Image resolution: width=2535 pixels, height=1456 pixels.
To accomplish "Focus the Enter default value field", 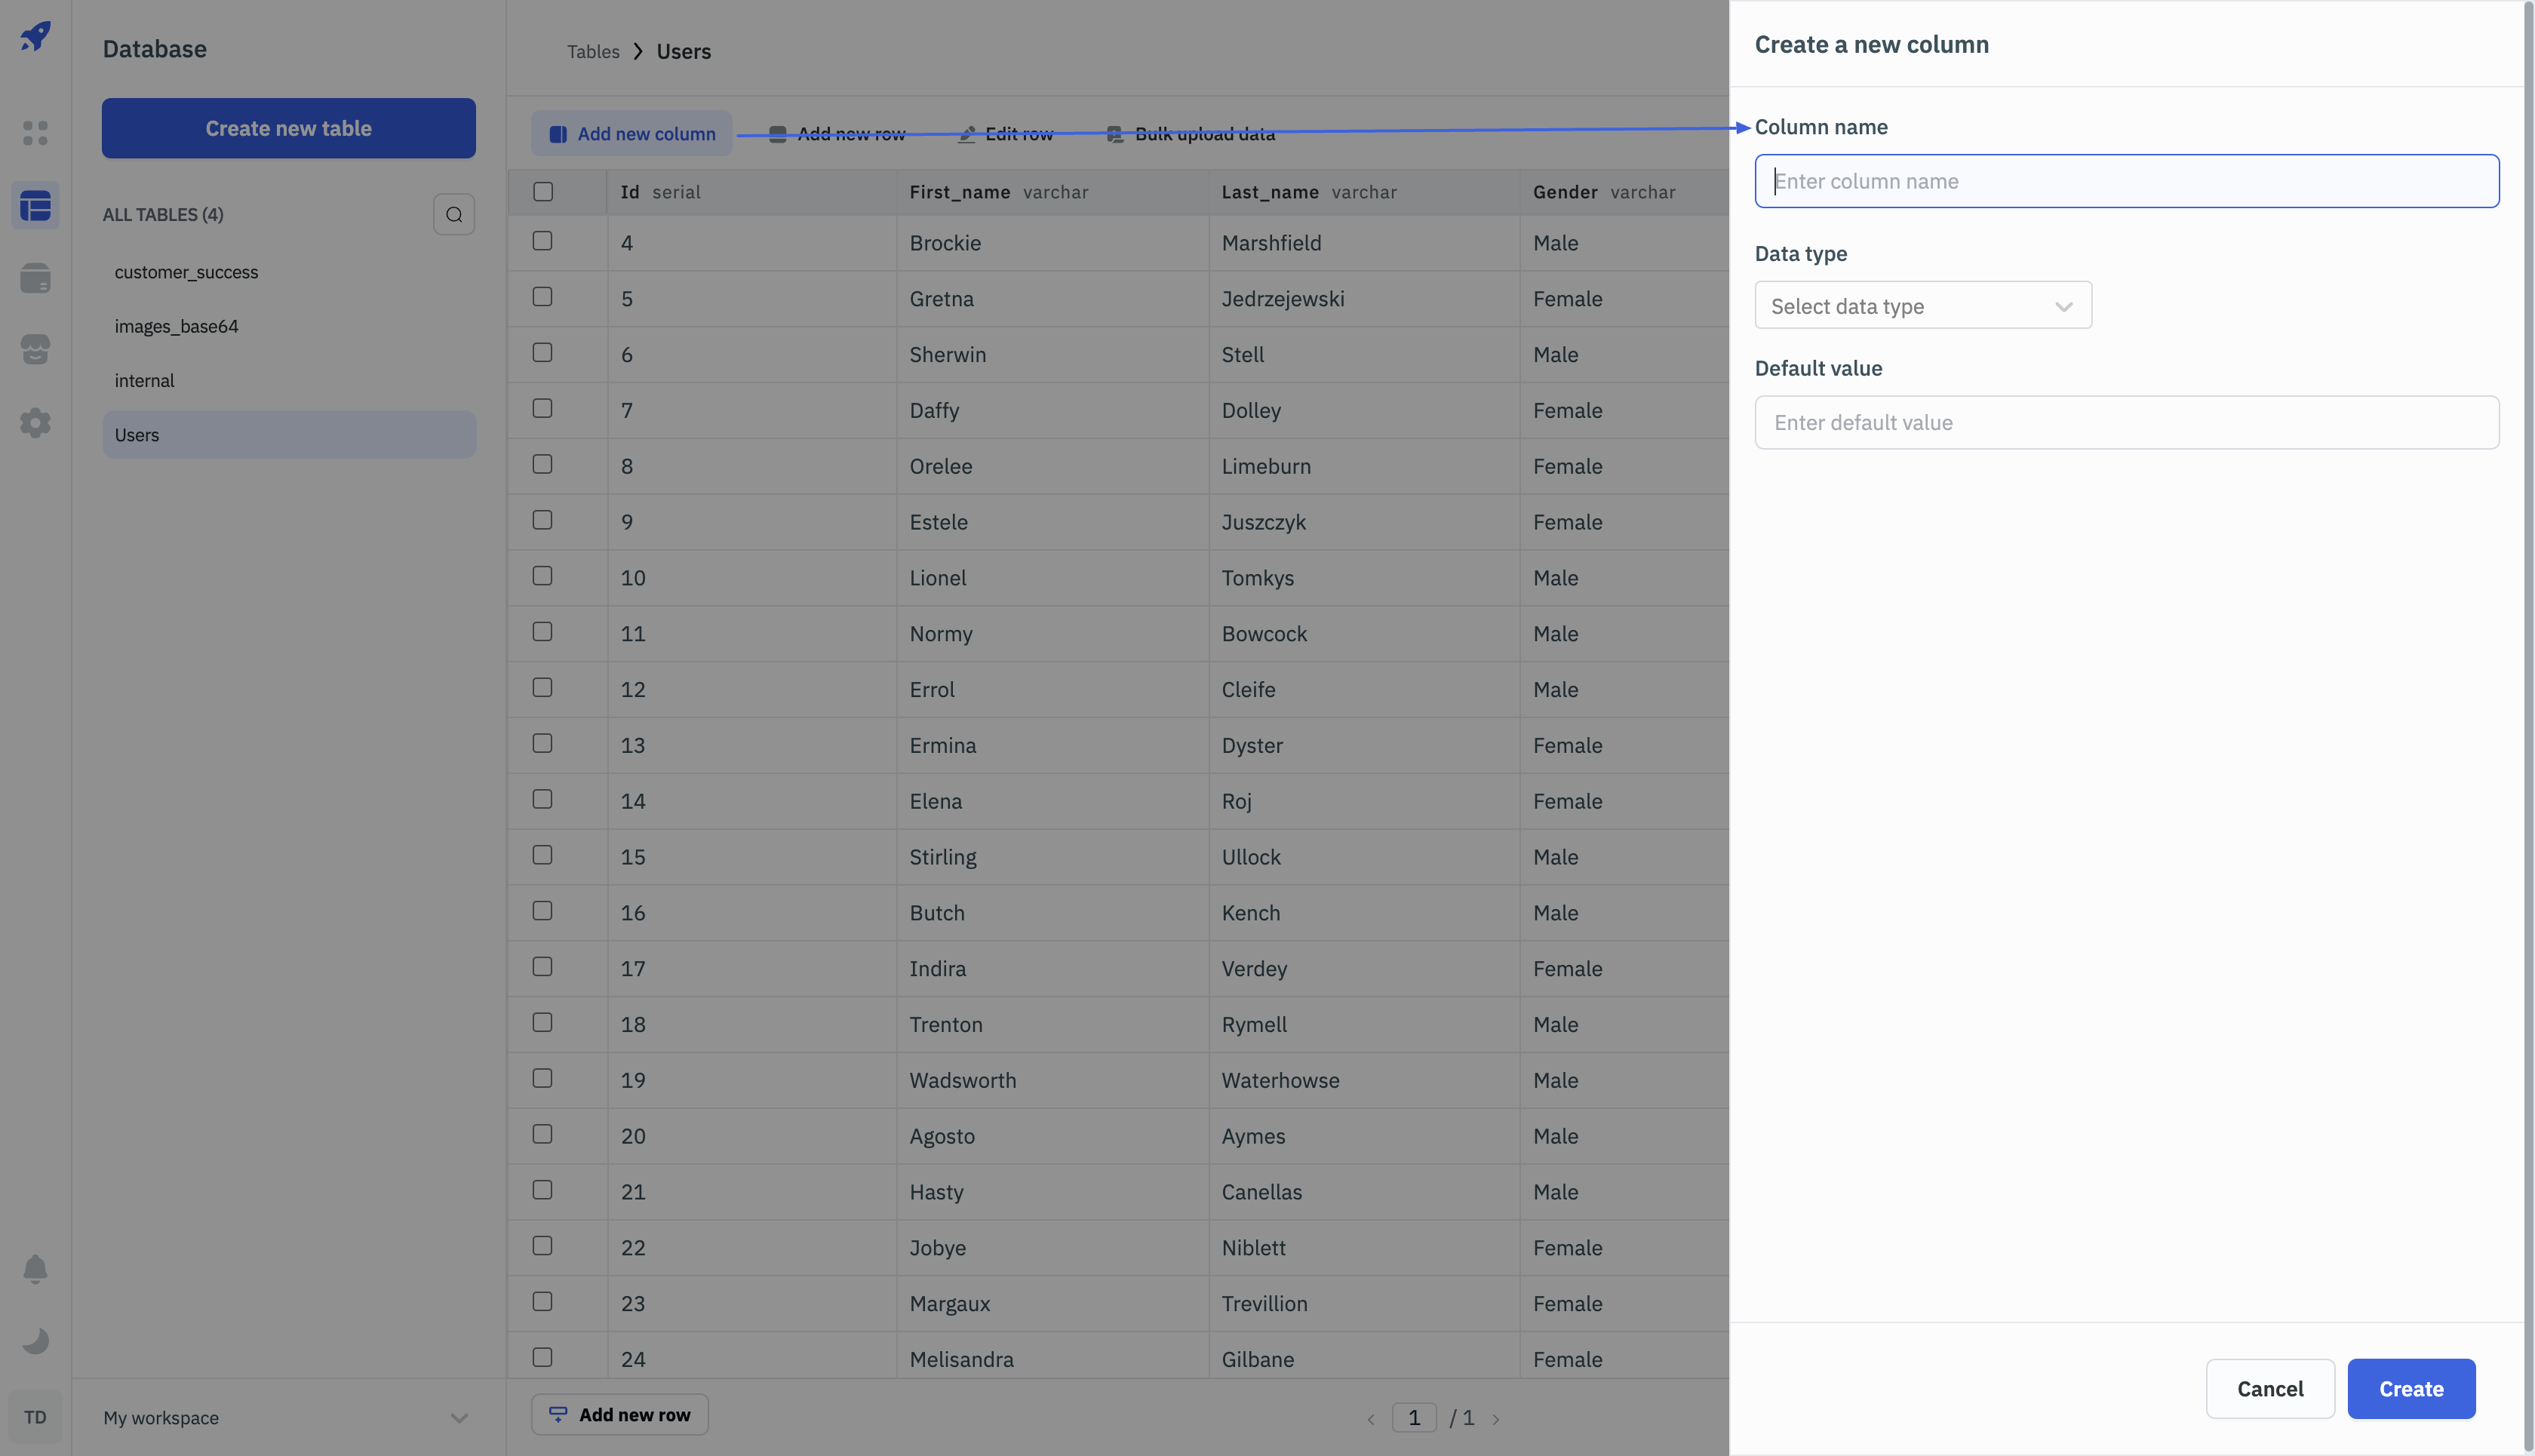I will point(2126,422).
